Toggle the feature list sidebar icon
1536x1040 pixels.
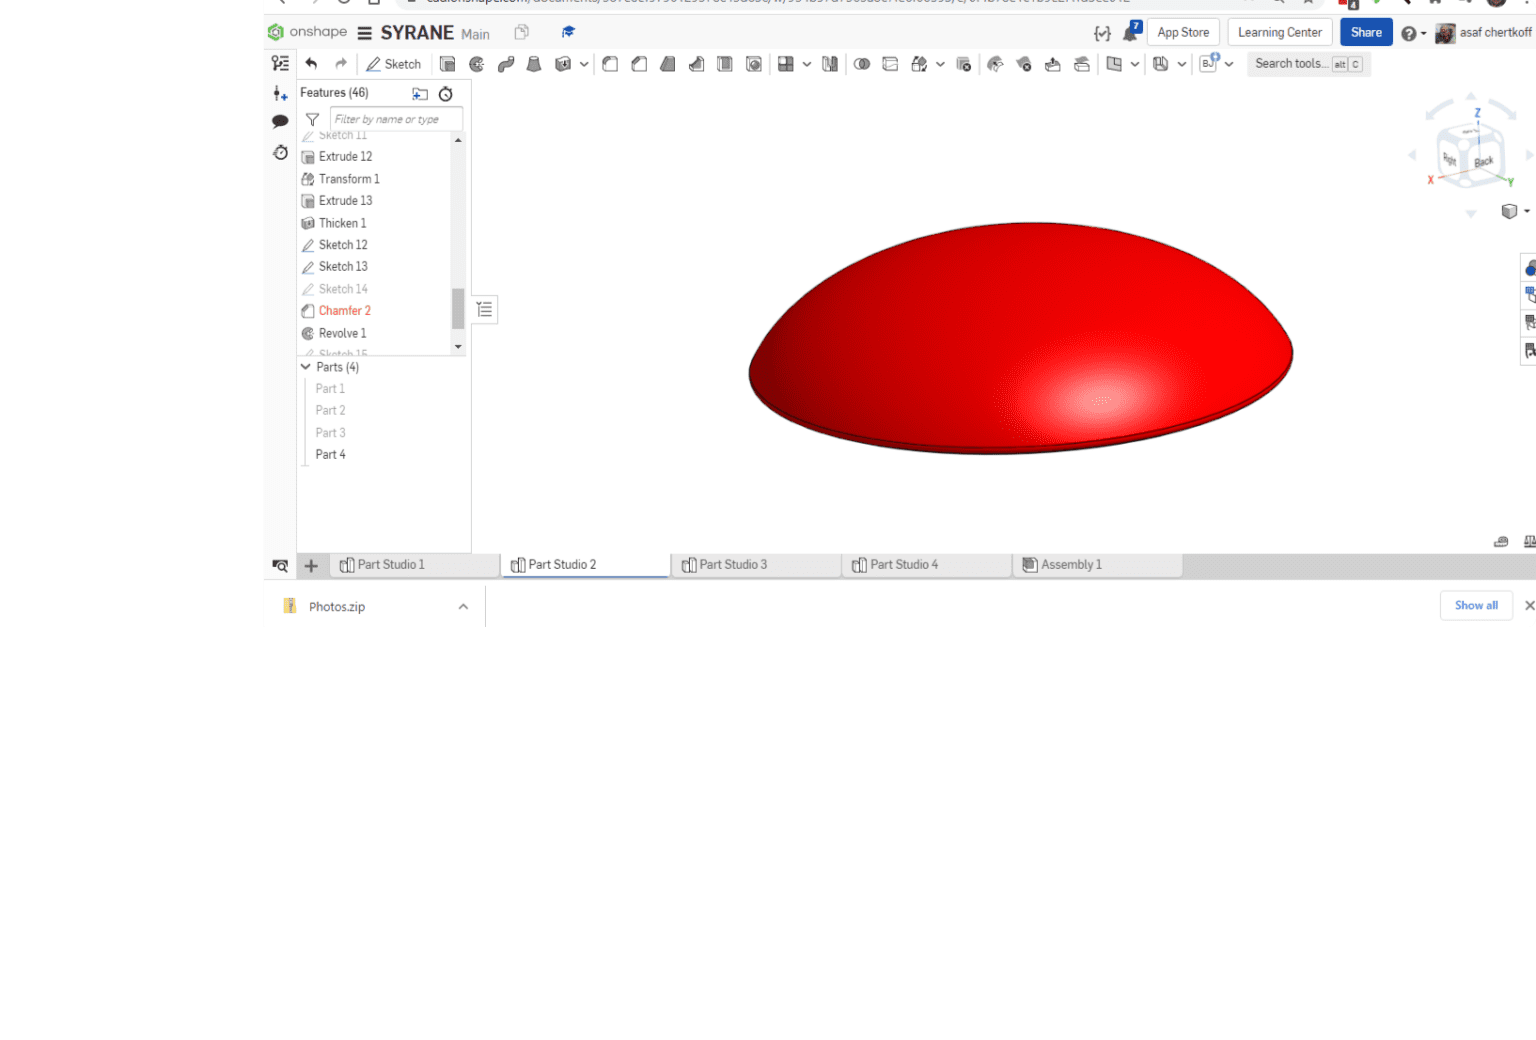(280, 63)
